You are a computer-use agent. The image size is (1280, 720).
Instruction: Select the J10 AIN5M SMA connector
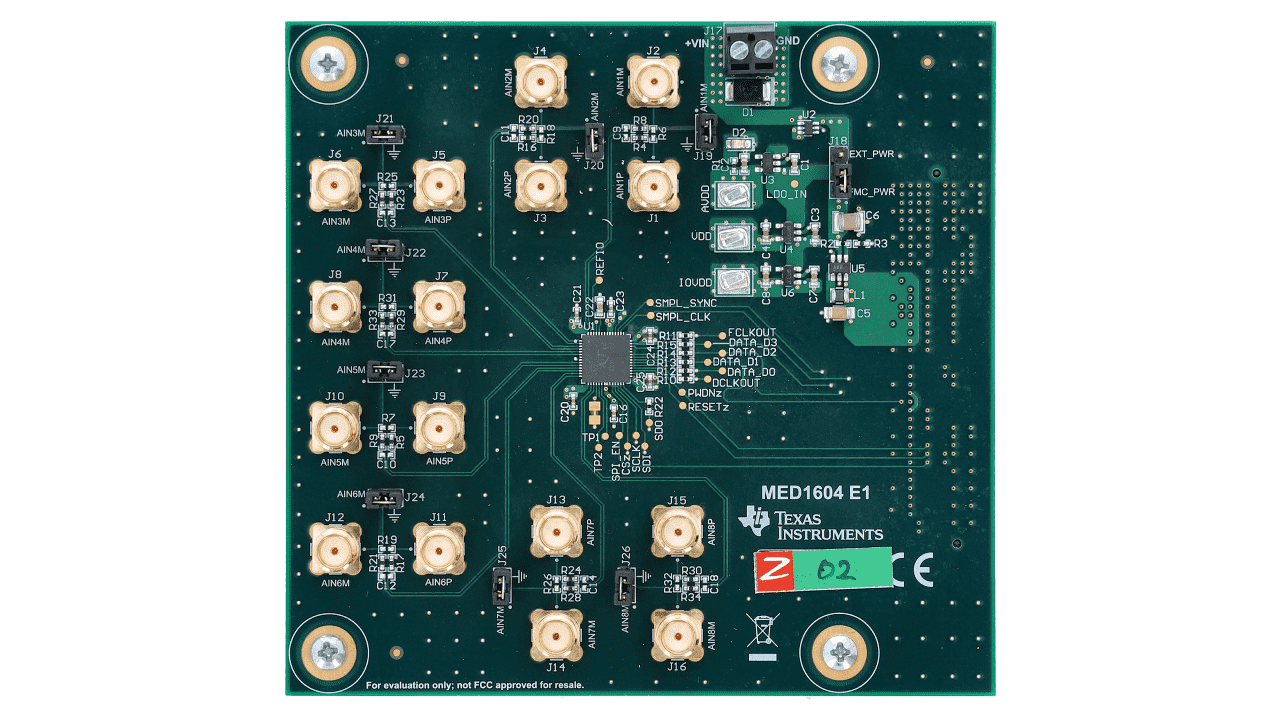335,429
